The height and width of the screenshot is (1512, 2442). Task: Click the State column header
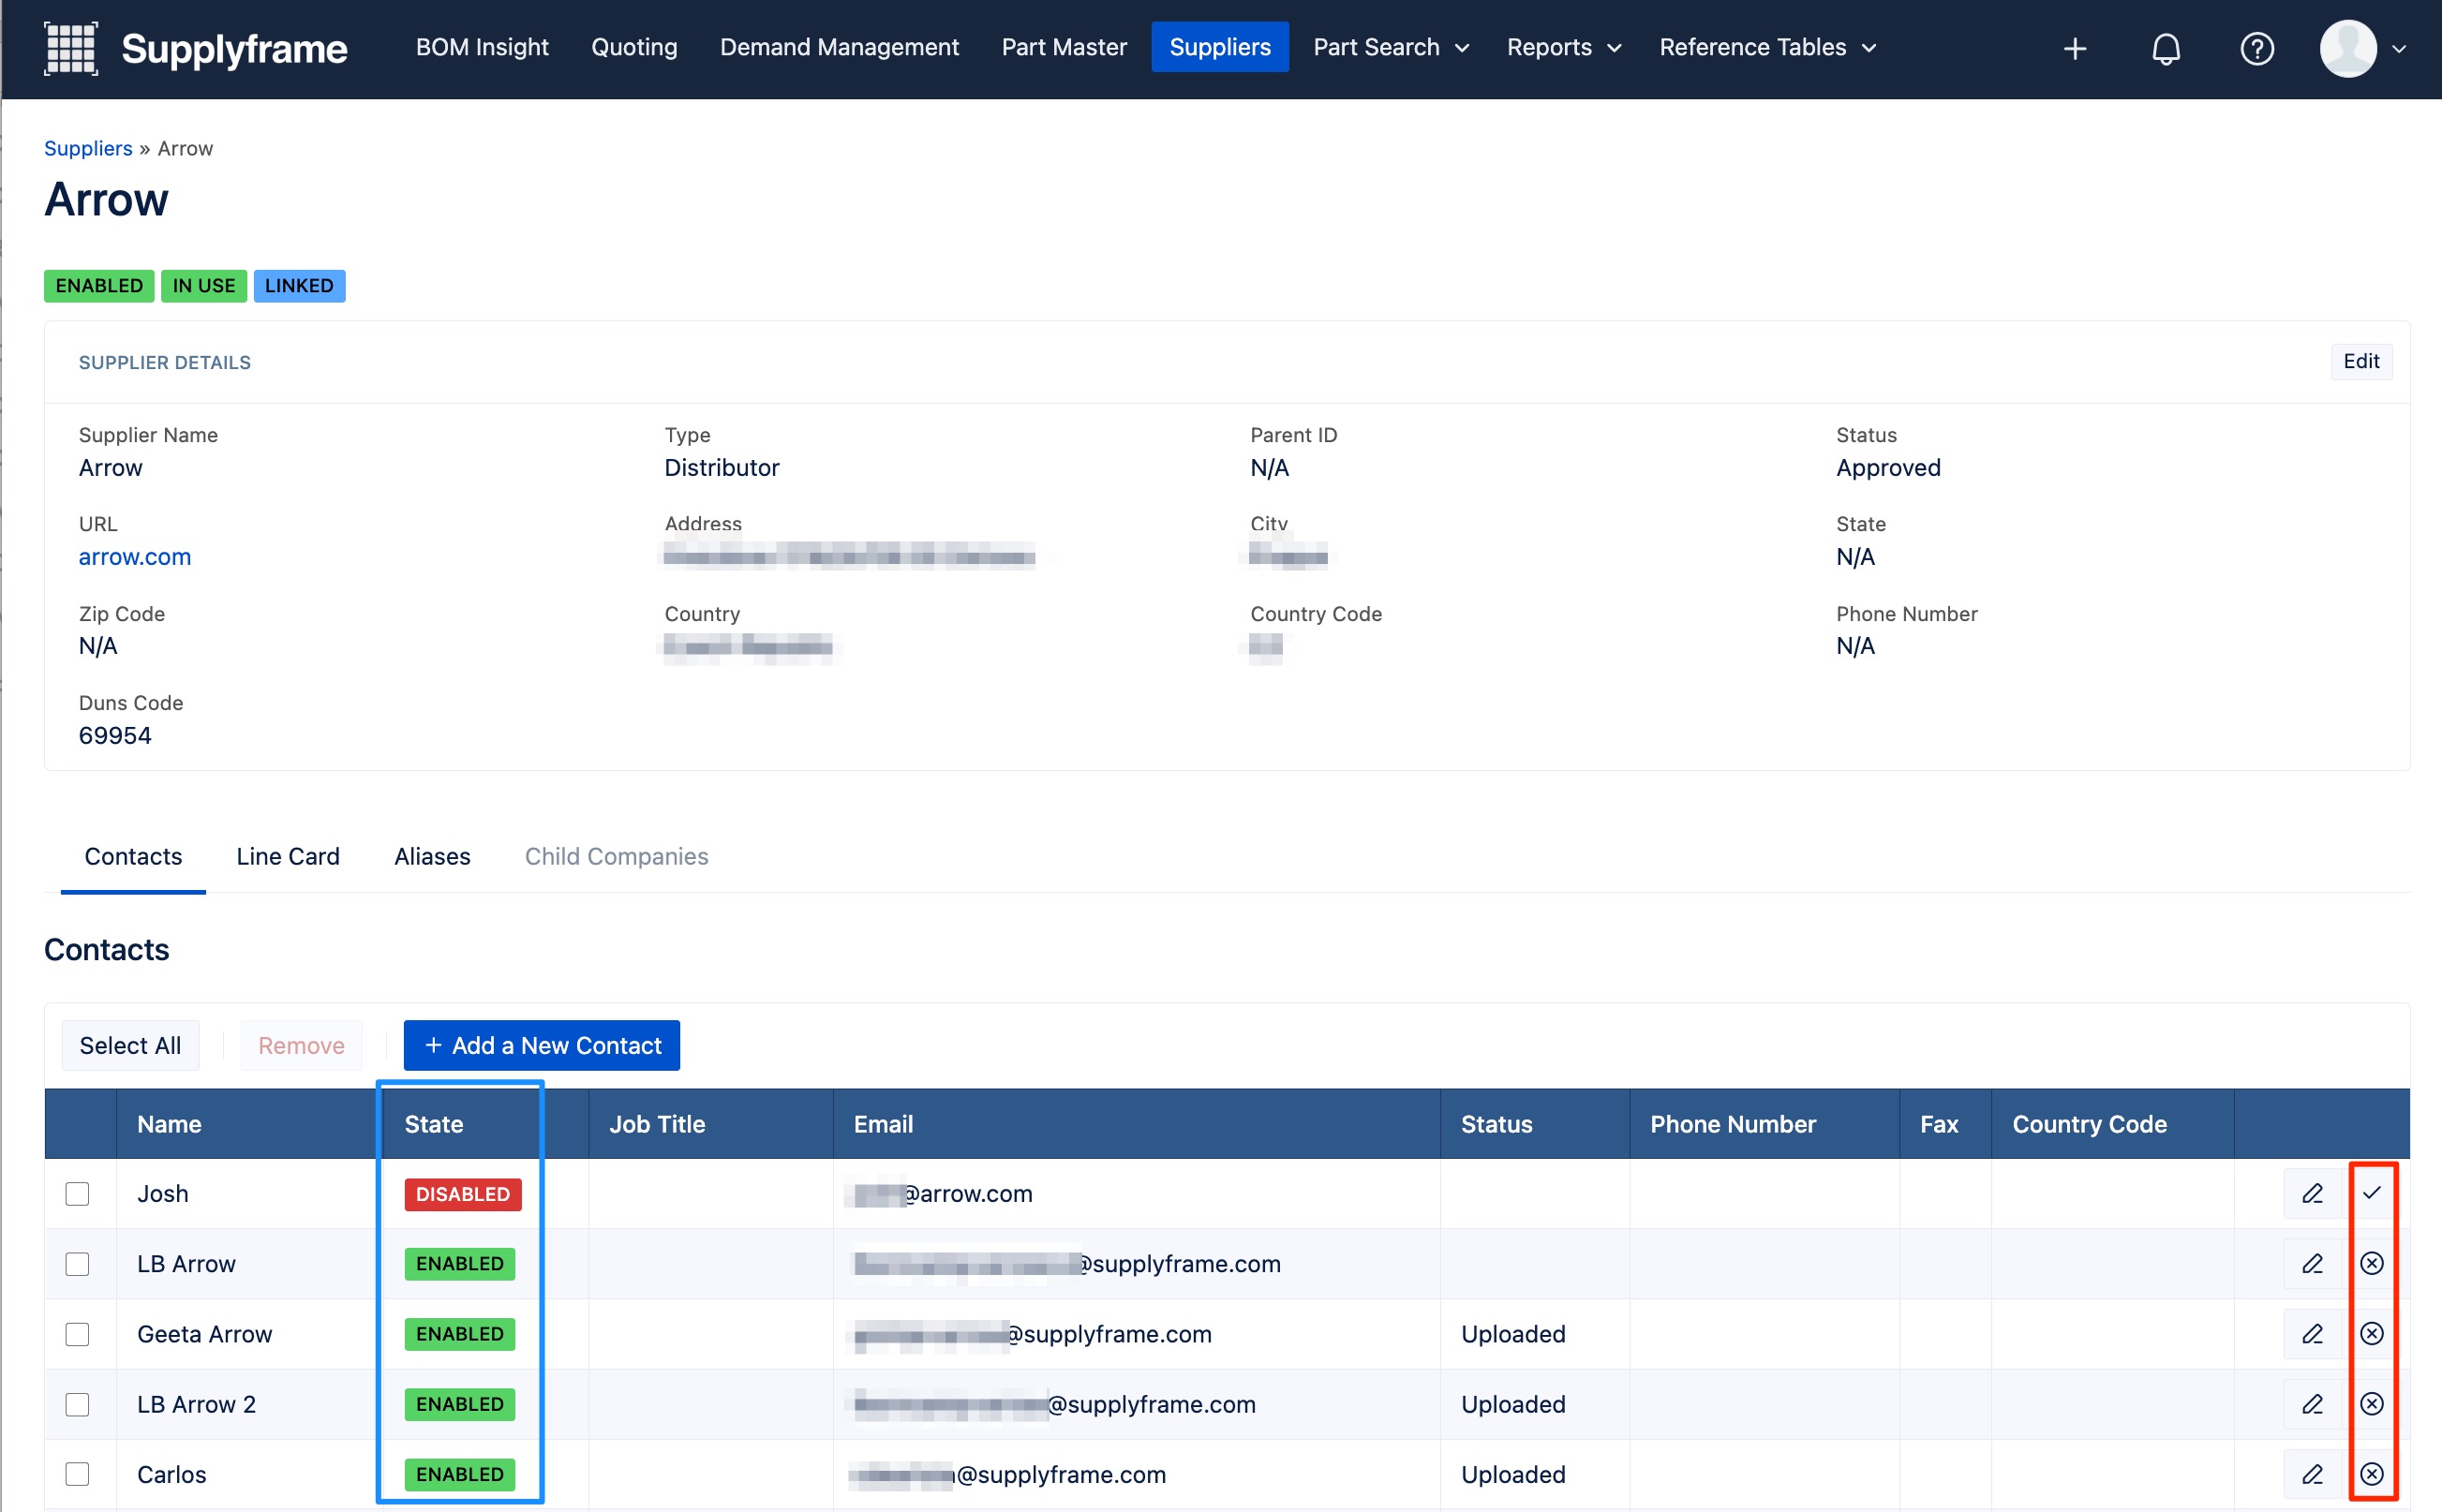click(434, 1124)
